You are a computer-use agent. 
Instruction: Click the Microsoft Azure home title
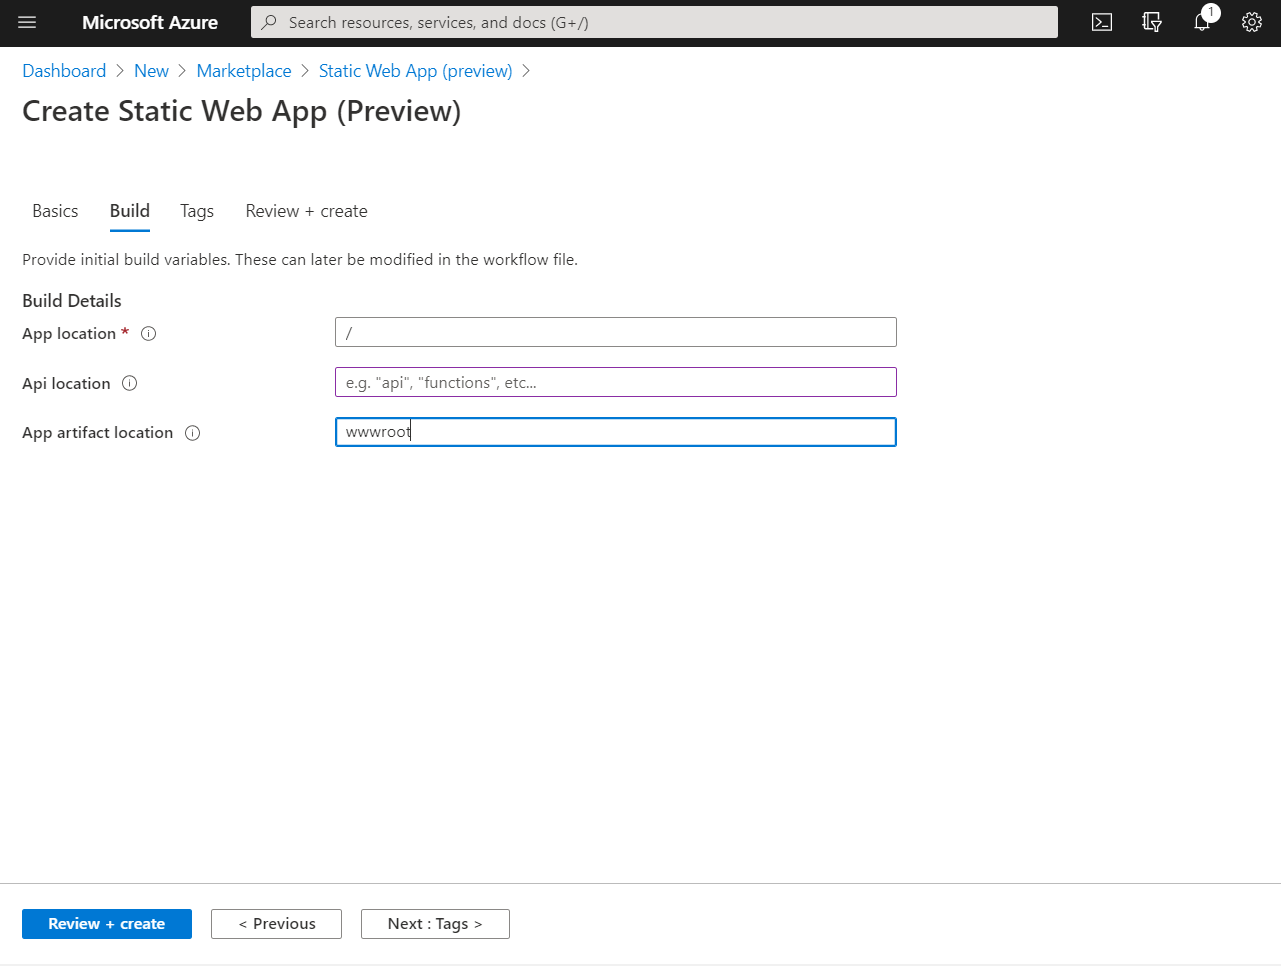click(x=150, y=22)
